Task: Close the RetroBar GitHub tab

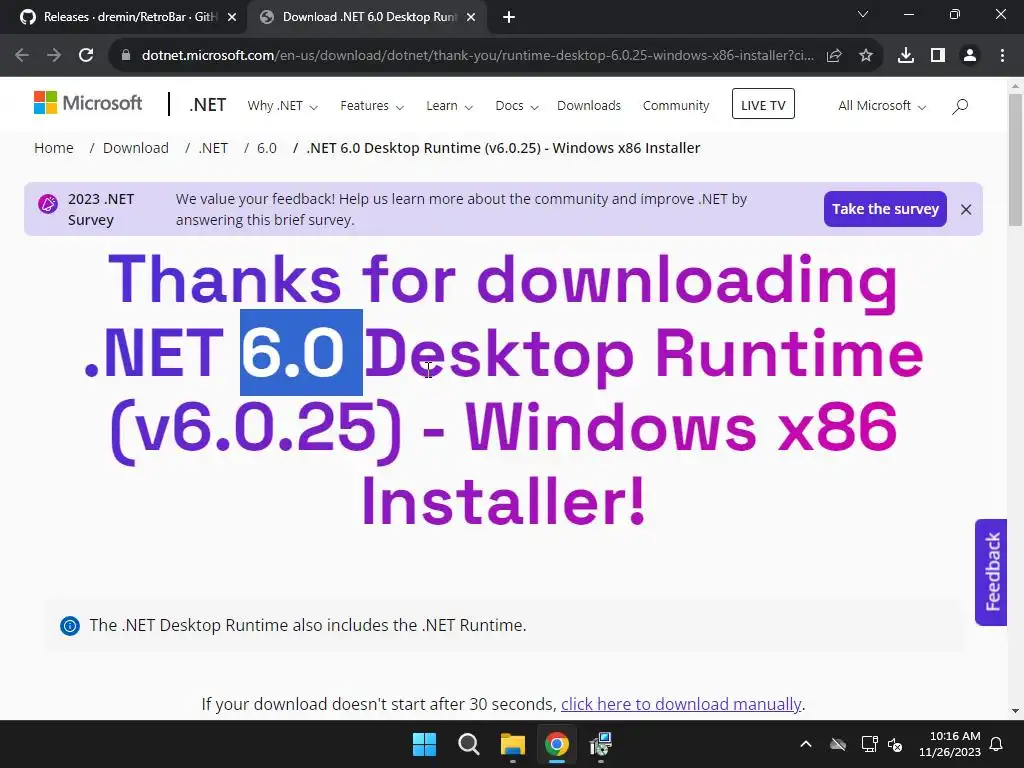Action: (232, 17)
